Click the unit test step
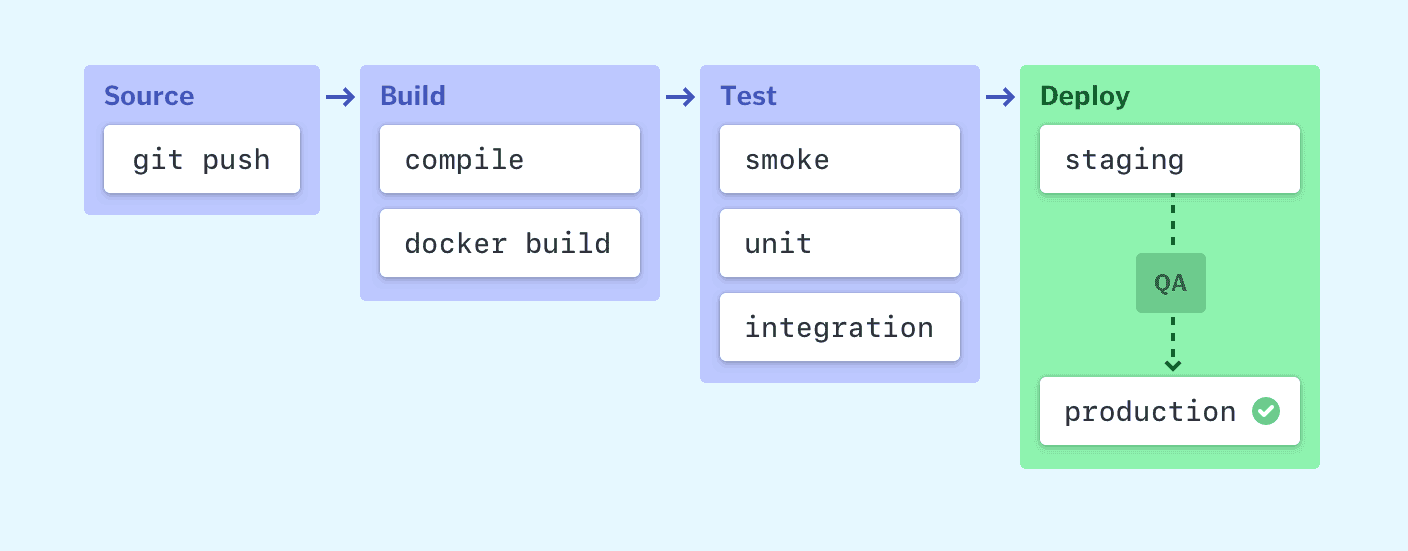The width and height of the screenshot is (1408, 551). 839,243
